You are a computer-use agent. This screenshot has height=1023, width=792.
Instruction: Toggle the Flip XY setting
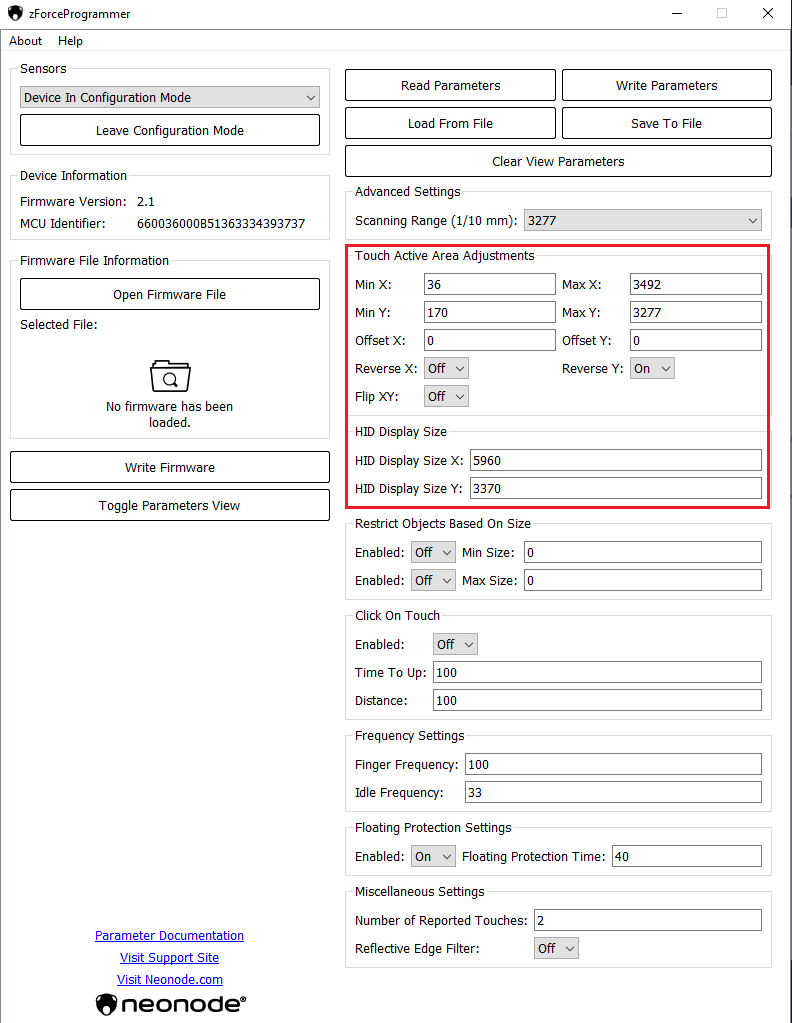[x=446, y=396]
